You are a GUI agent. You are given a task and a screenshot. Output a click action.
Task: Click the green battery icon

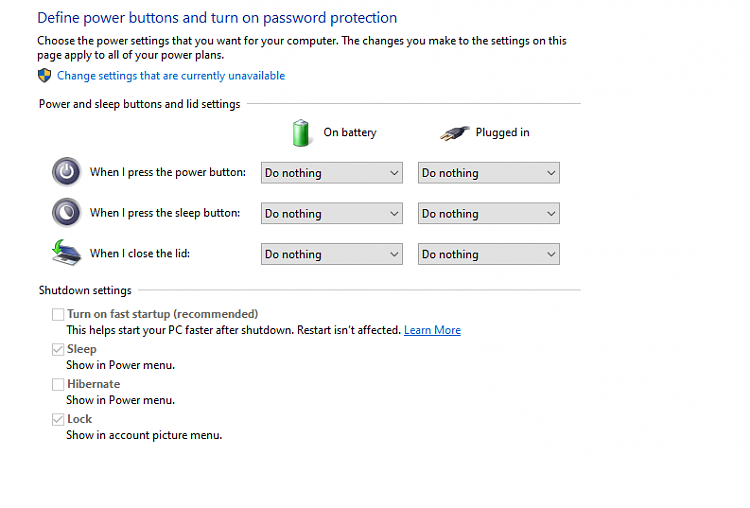point(301,132)
